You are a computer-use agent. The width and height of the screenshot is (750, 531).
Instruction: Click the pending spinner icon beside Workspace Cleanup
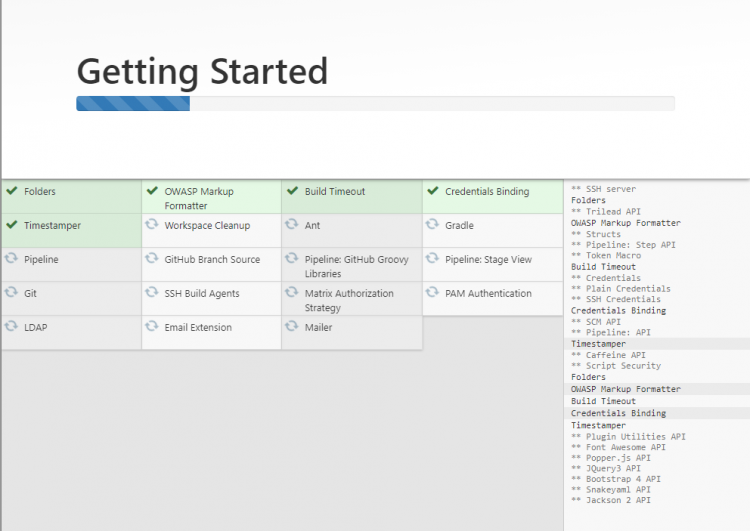[152, 224]
